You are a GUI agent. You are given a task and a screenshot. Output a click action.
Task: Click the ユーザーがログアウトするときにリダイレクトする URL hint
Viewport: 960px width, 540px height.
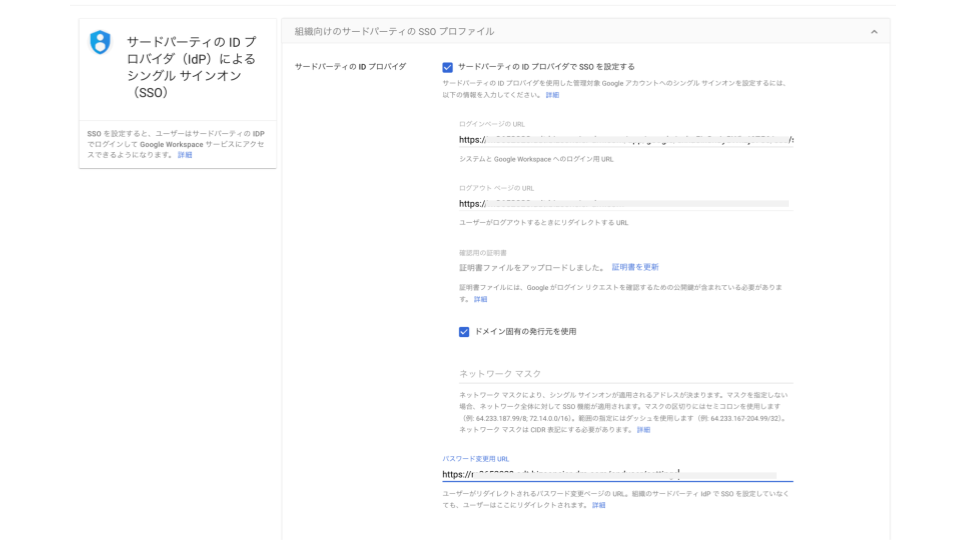pos(544,223)
